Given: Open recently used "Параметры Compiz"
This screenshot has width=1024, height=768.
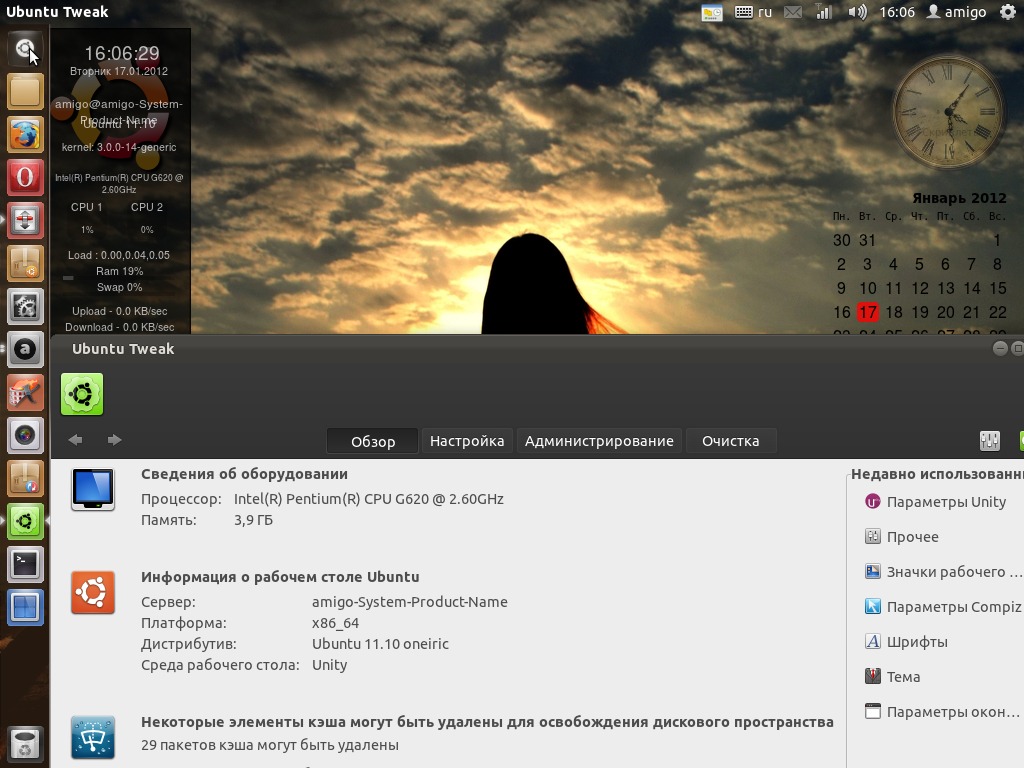Looking at the screenshot, I should tap(942, 607).
